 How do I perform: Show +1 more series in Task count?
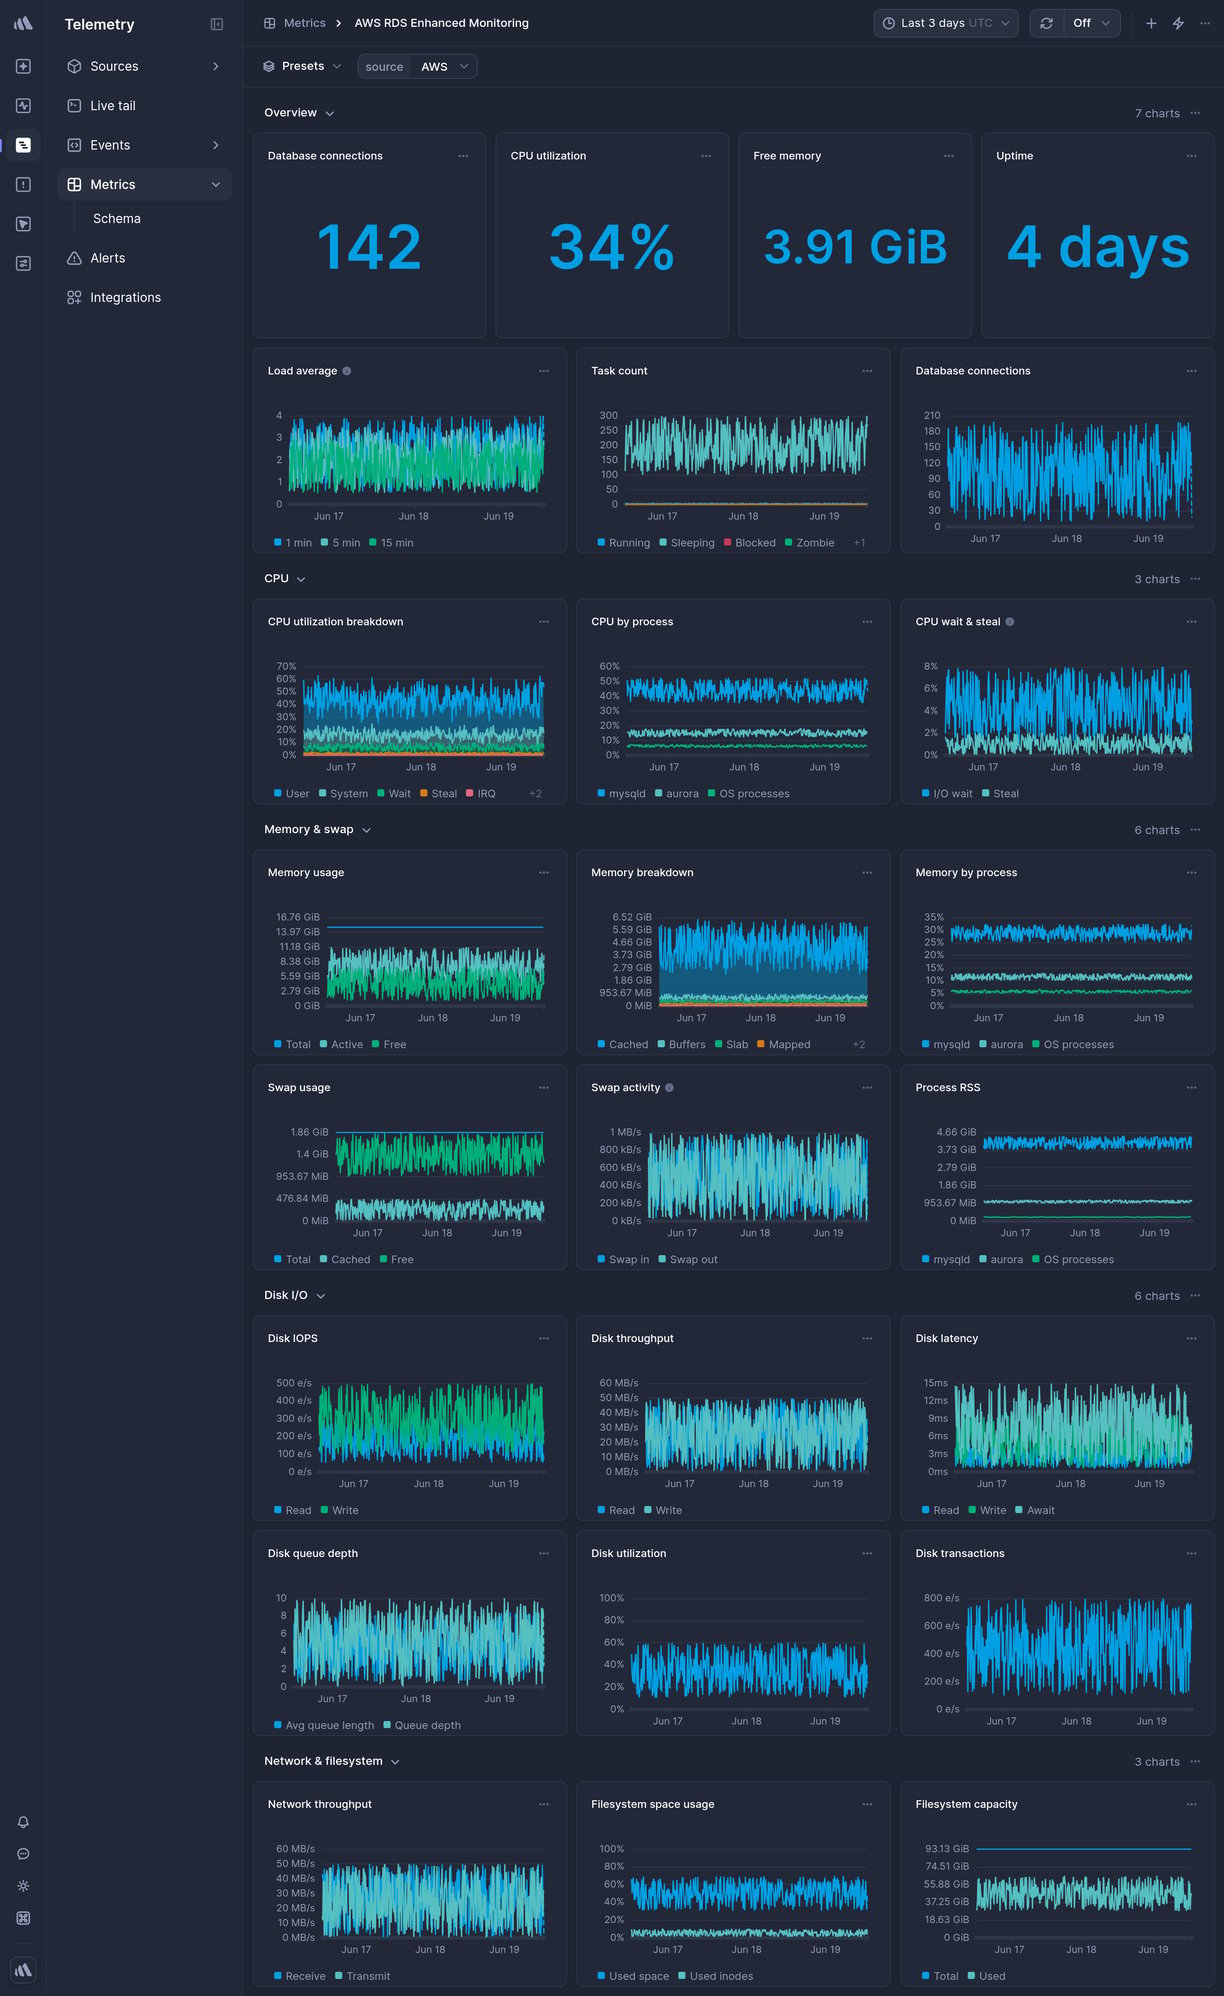pos(859,543)
